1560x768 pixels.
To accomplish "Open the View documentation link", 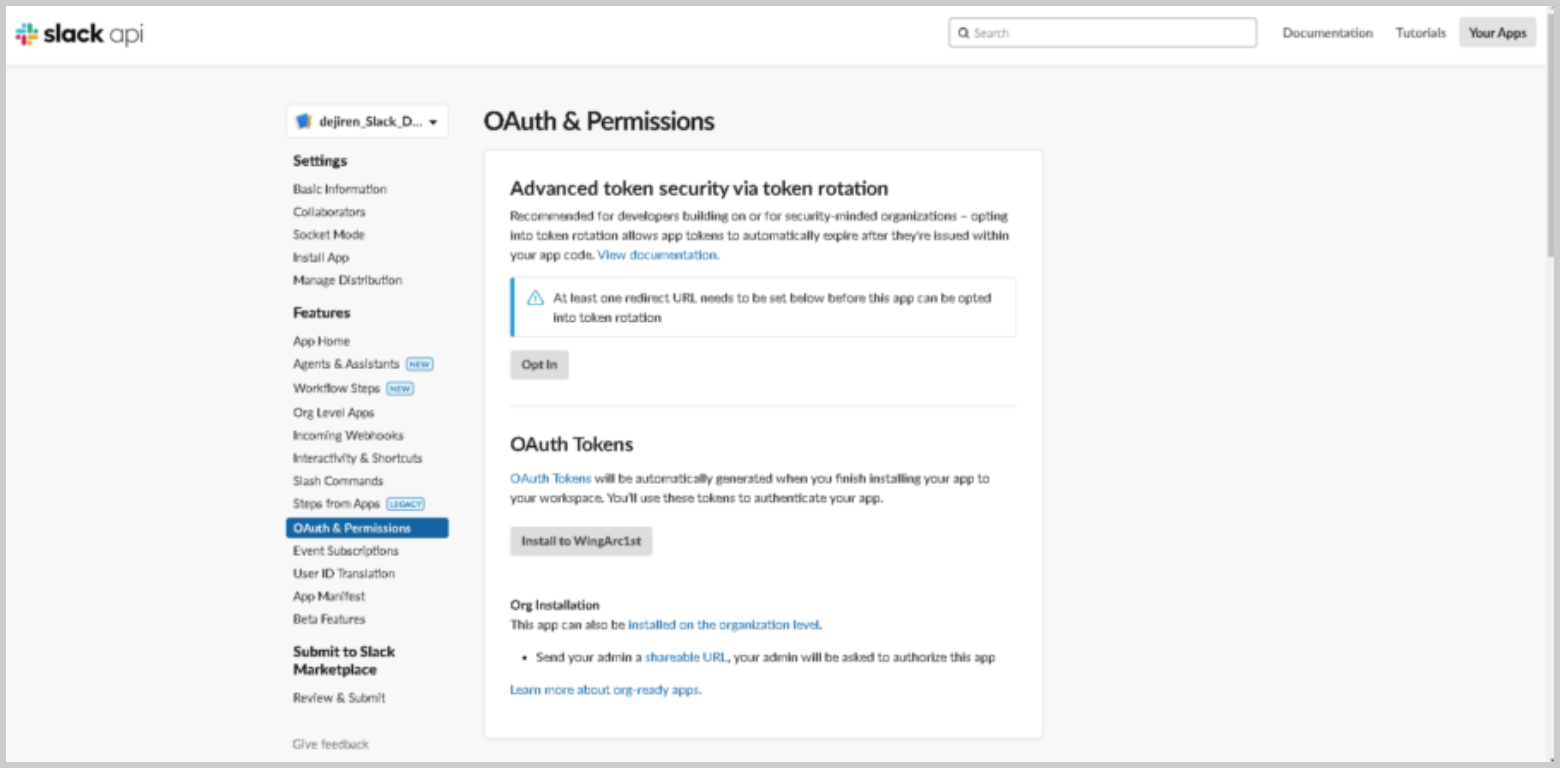I will pos(658,255).
